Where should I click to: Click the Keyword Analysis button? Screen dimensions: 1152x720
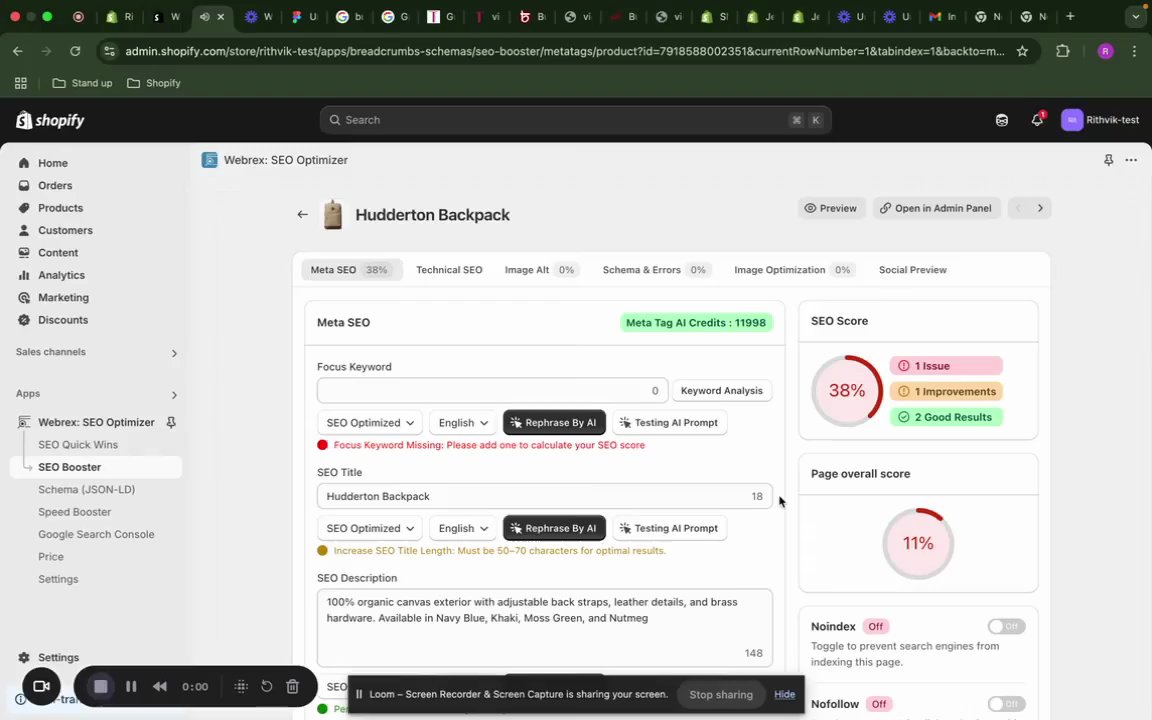(x=721, y=390)
